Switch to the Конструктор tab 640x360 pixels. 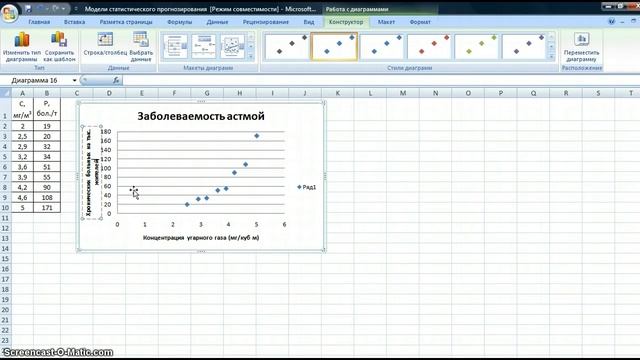346,22
